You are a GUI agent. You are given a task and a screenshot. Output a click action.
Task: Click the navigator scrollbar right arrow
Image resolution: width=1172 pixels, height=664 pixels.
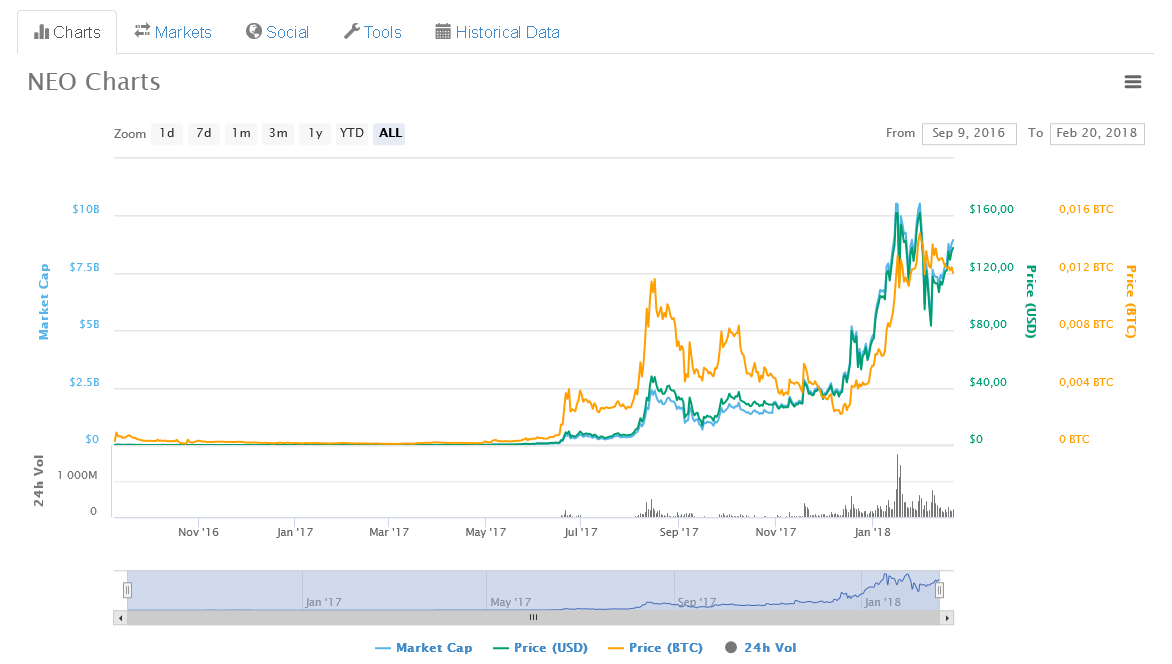pos(947,618)
